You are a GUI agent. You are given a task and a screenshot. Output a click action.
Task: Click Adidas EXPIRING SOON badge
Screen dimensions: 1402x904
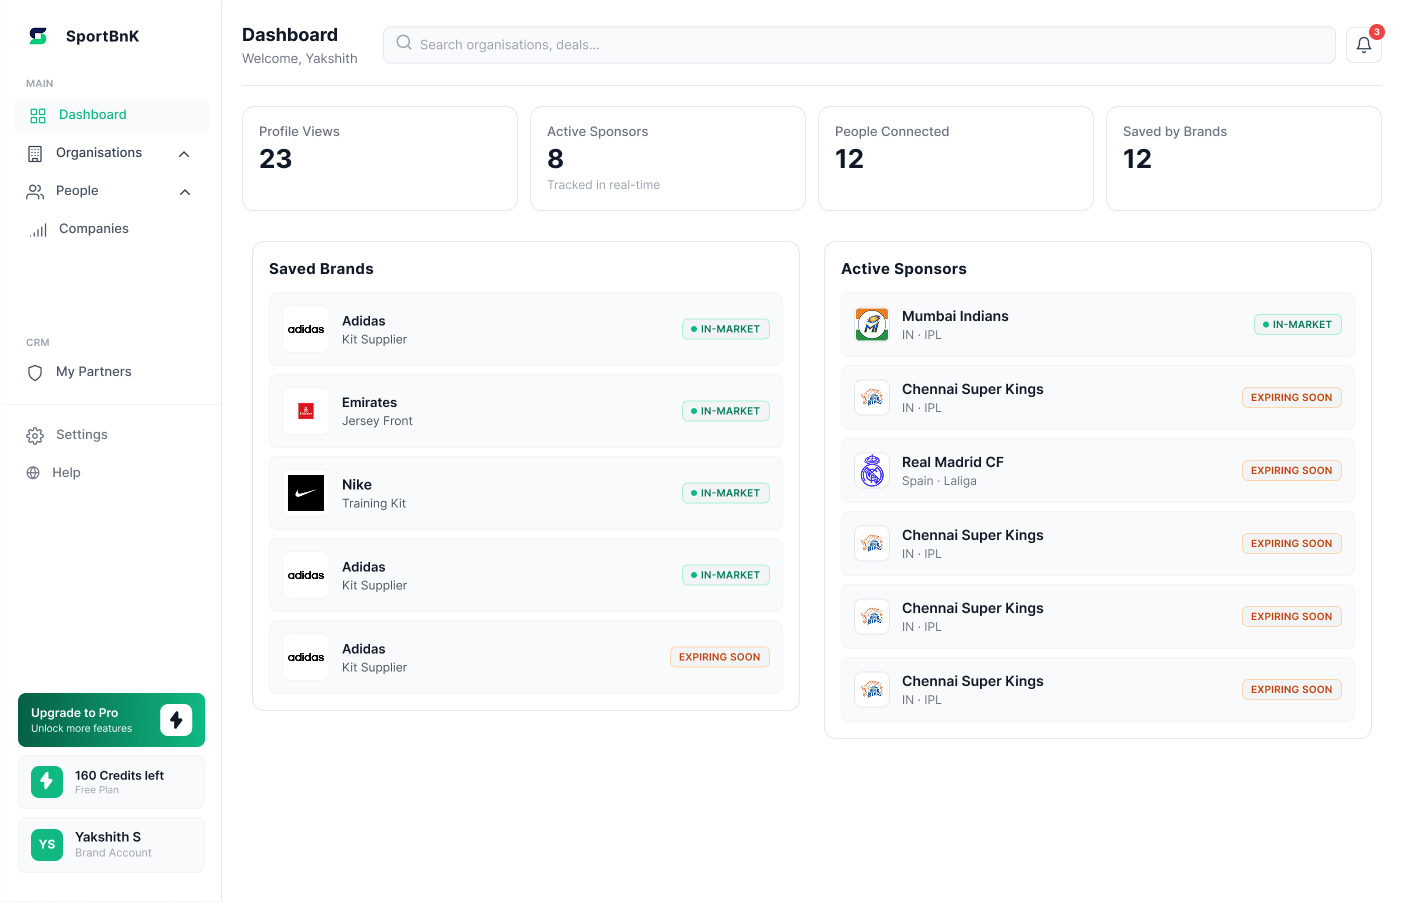[720, 657]
